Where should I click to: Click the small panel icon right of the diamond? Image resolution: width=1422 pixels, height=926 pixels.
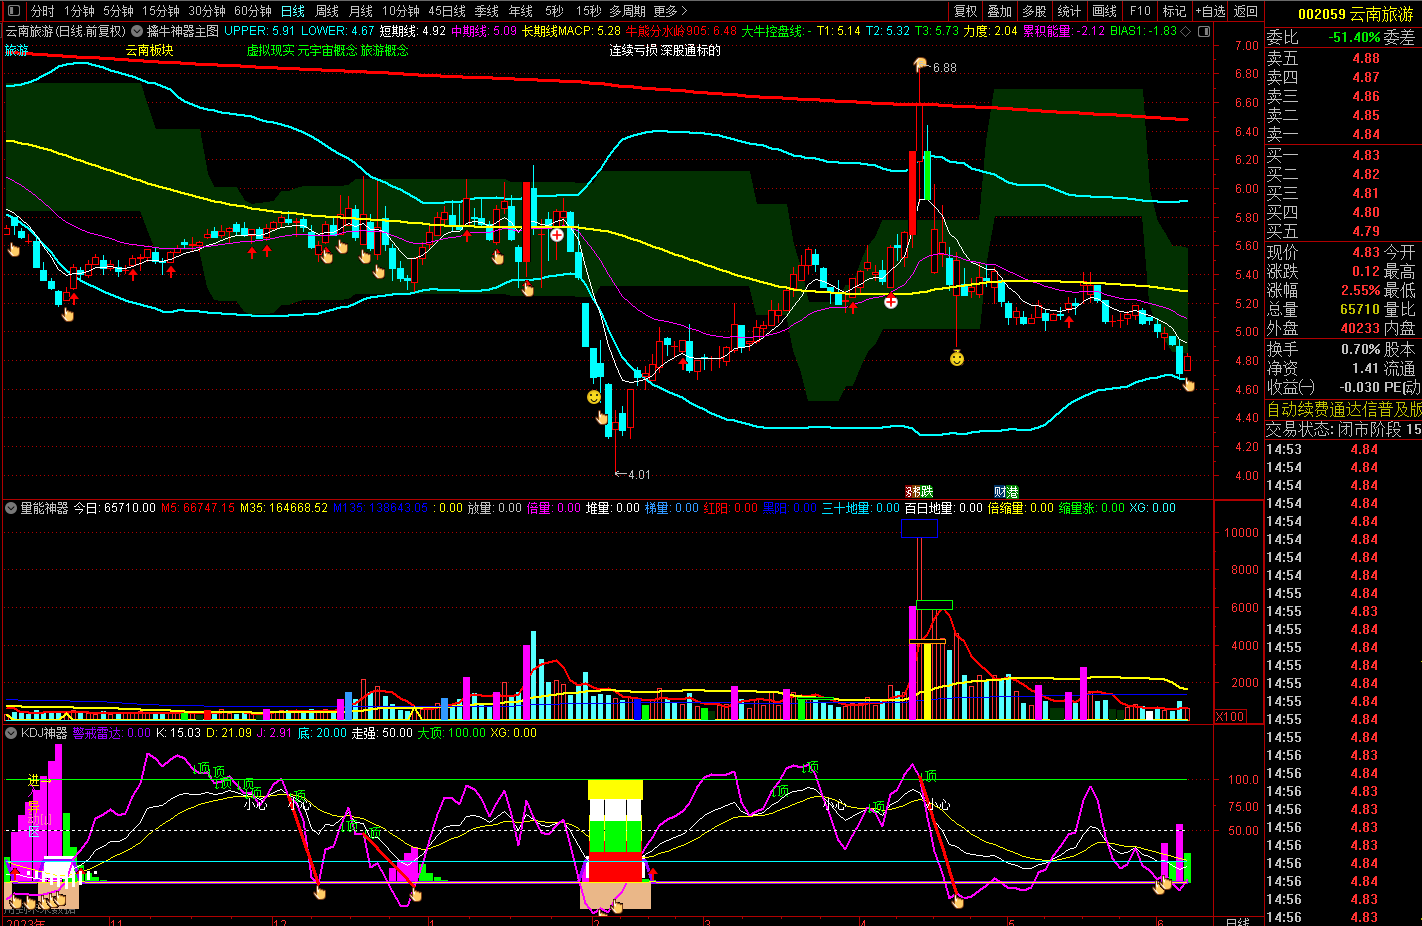(1203, 31)
